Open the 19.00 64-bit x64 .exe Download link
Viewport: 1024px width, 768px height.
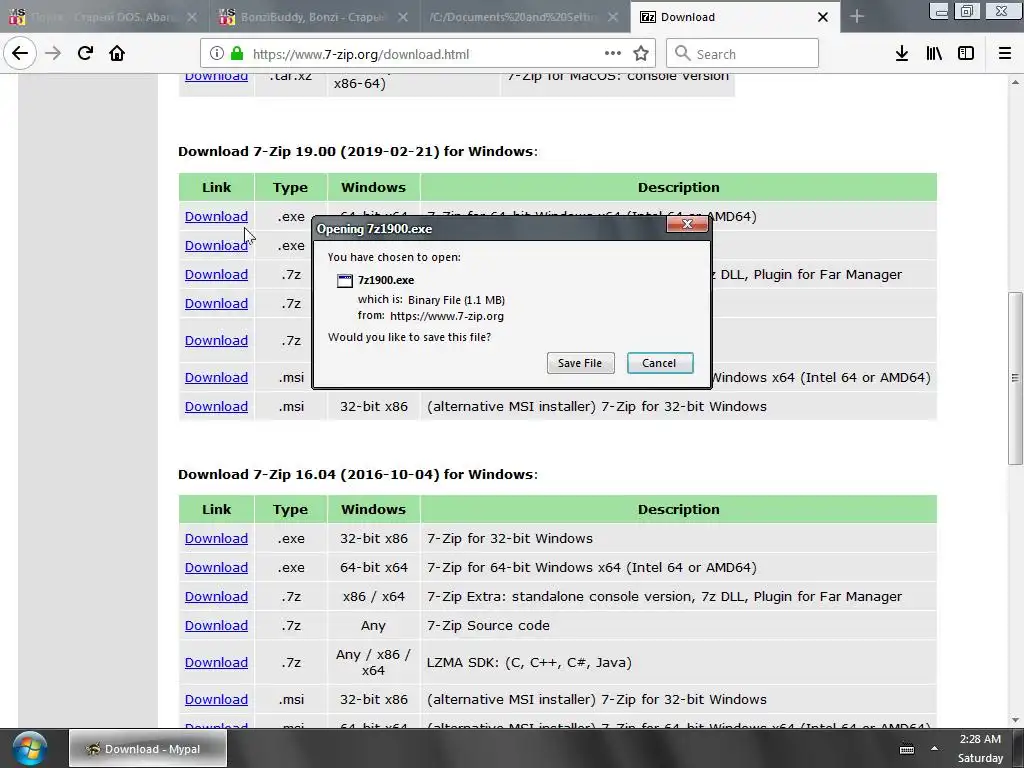(x=216, y=216)
